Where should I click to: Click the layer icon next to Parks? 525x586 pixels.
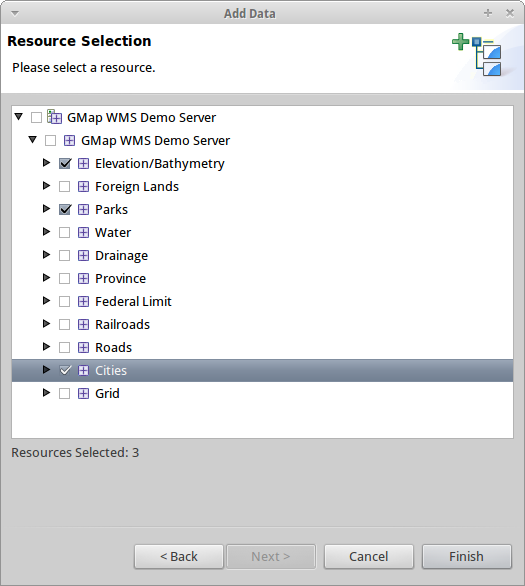83,209
